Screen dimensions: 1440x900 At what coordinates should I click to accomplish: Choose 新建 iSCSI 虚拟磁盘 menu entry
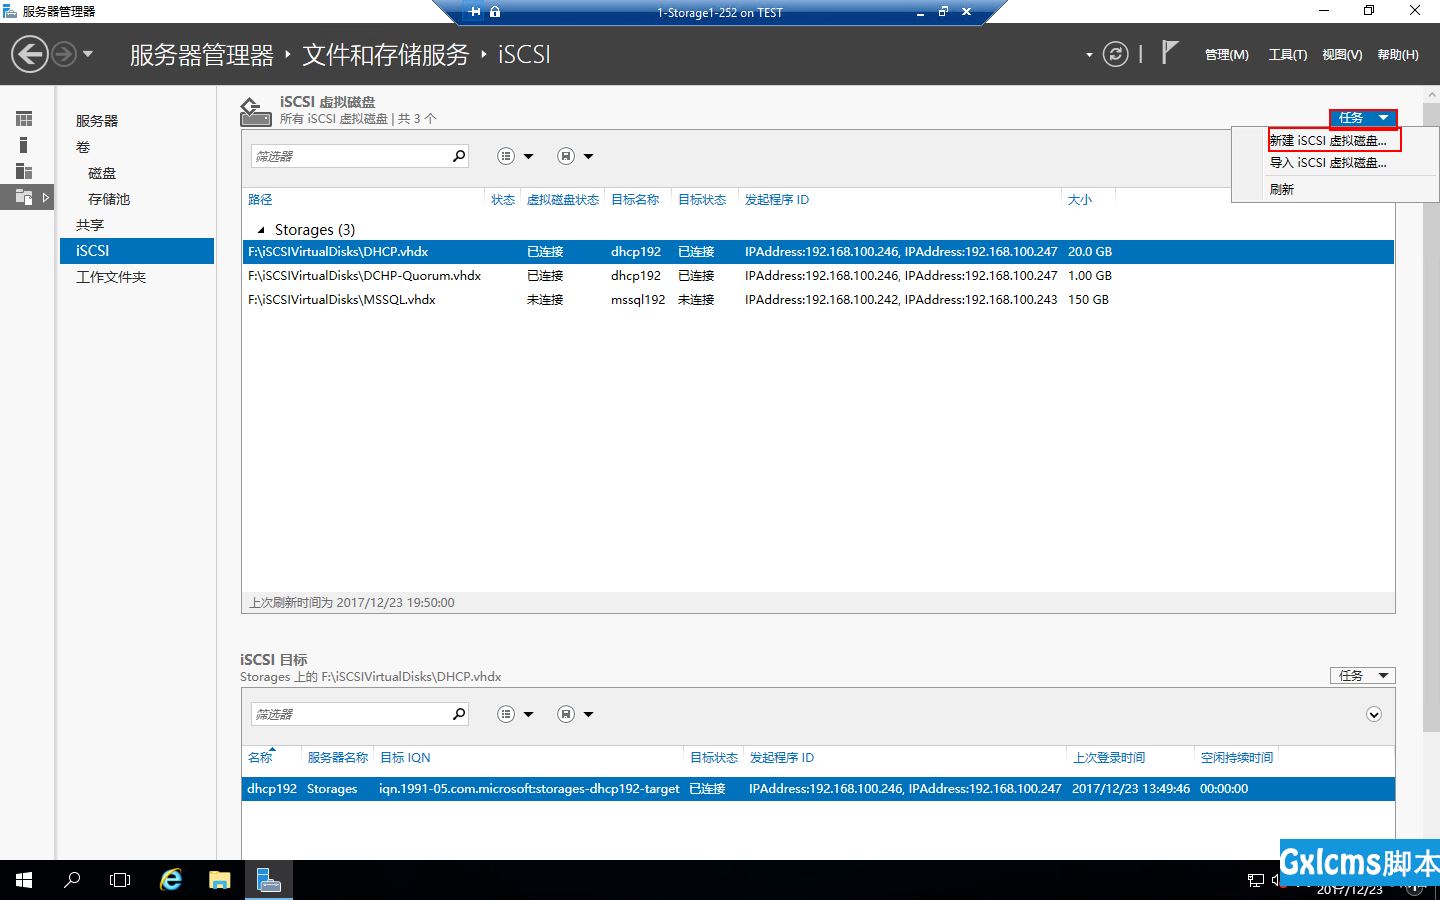point(1329,141)
